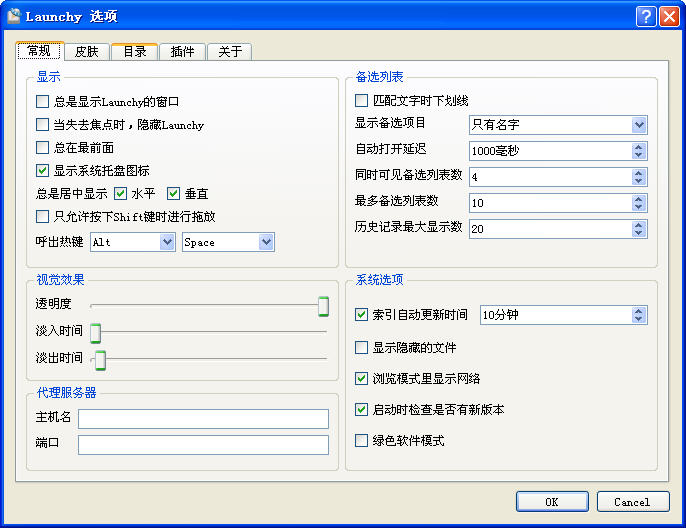Click the 淡入时间 slider handle

pyautogui.click(x=95, y=333)
